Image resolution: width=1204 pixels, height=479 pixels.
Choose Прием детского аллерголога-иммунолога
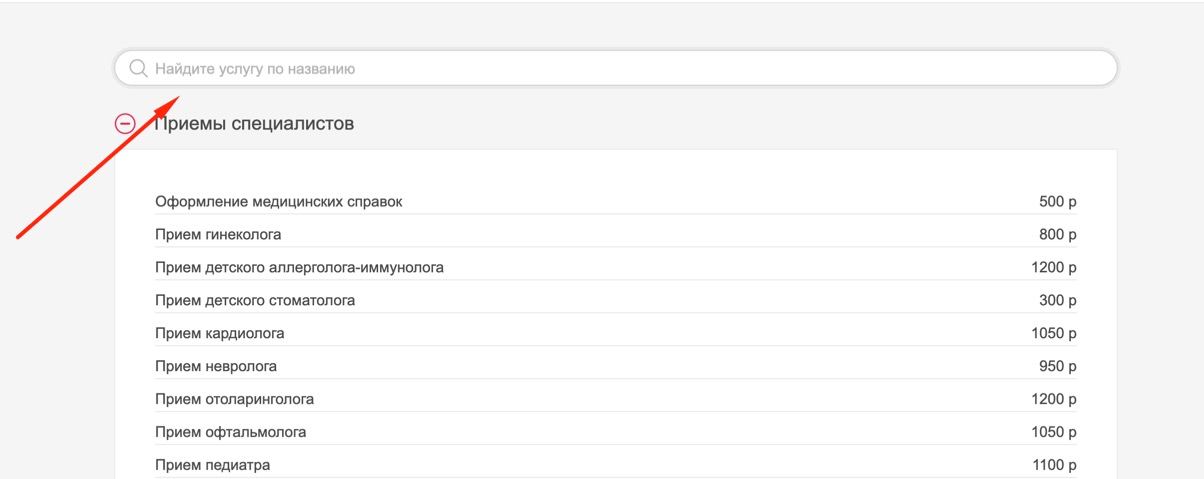tap(299, 268)
